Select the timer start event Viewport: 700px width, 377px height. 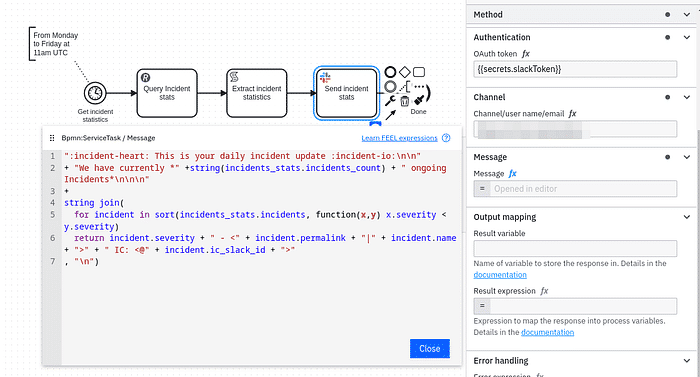(95, 93)
